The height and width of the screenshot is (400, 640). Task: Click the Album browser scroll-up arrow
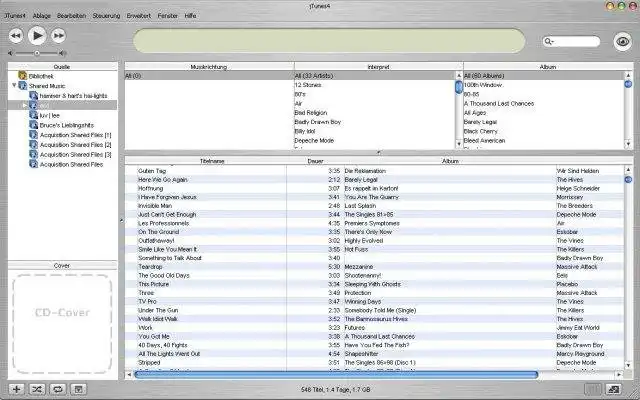click(x=628, y=75)
